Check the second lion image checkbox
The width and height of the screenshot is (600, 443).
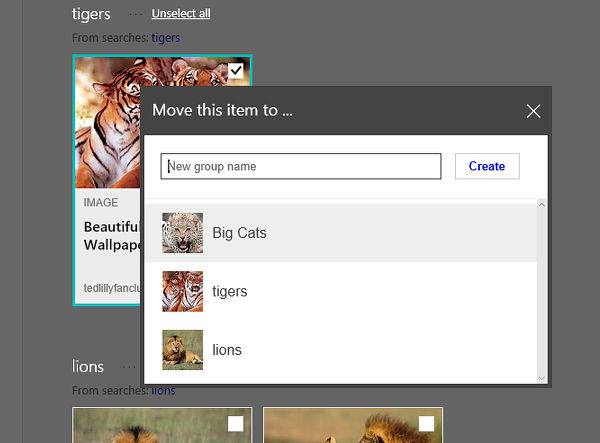[x=426, y=423]
